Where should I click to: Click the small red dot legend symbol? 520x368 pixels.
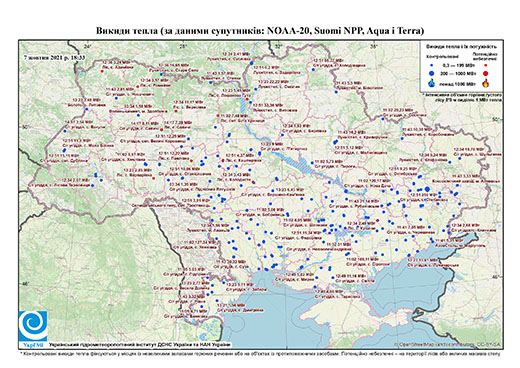pyautogui.click(x=485, y=65)
